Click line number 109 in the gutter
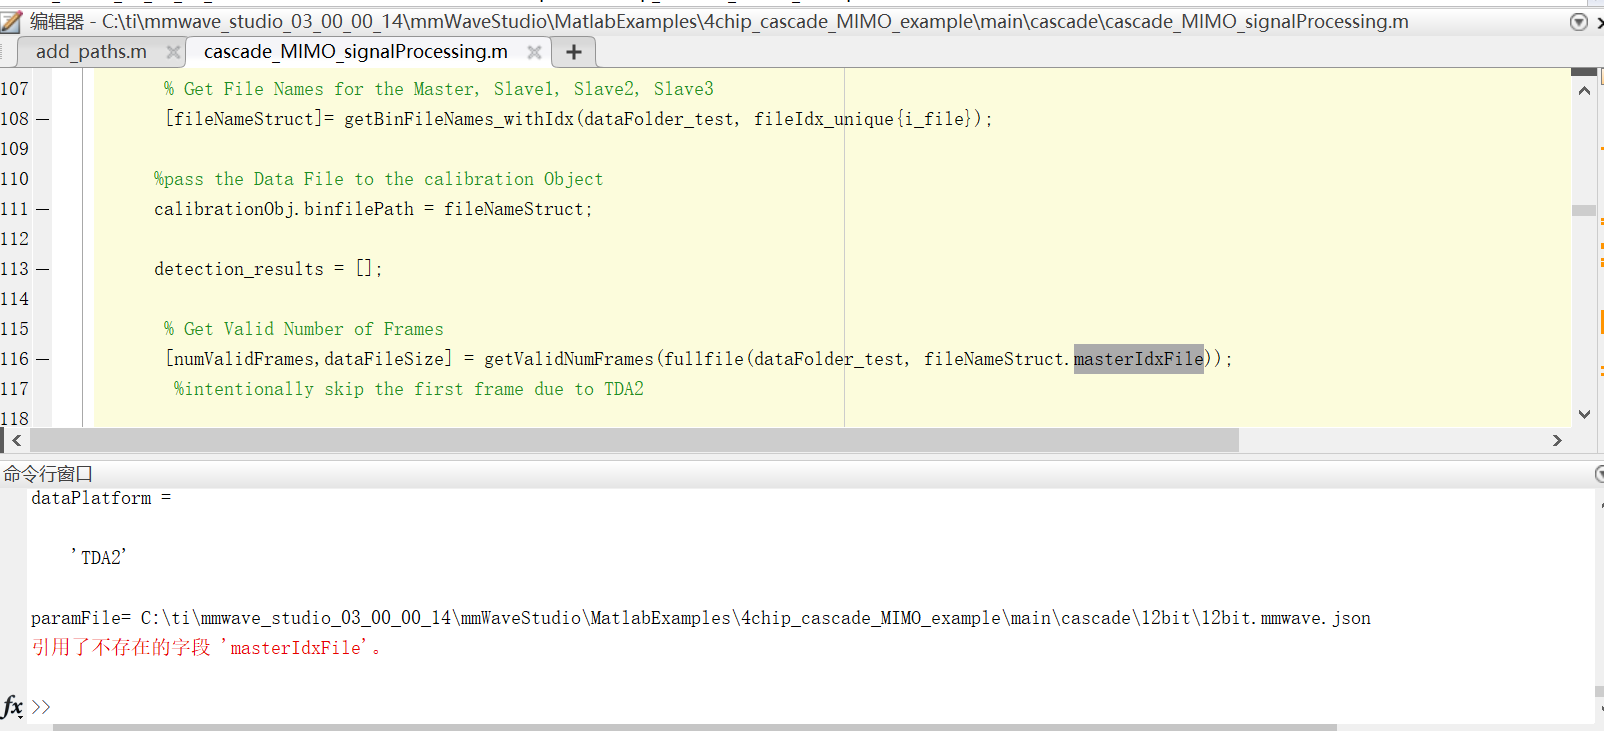Viewport: 1604px width, 731px height. 15,149
